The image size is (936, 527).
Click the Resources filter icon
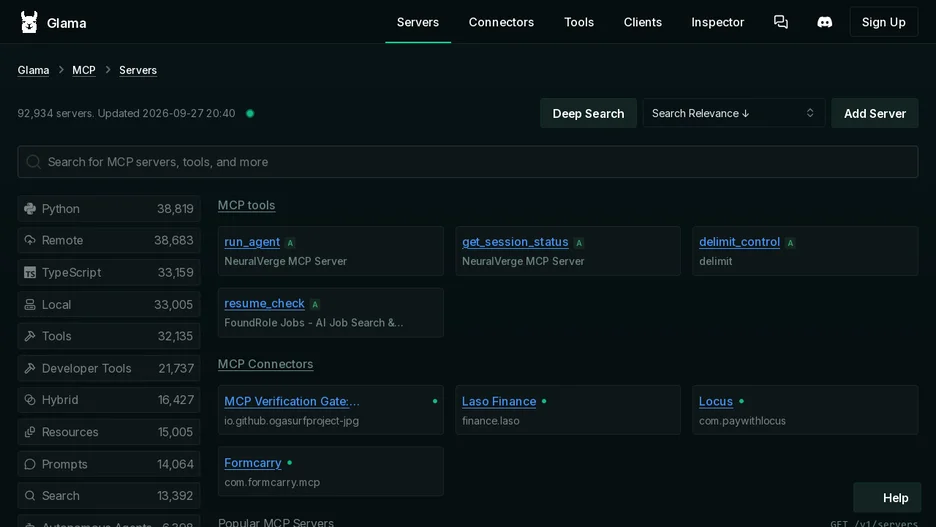click(x=30, y=432)
